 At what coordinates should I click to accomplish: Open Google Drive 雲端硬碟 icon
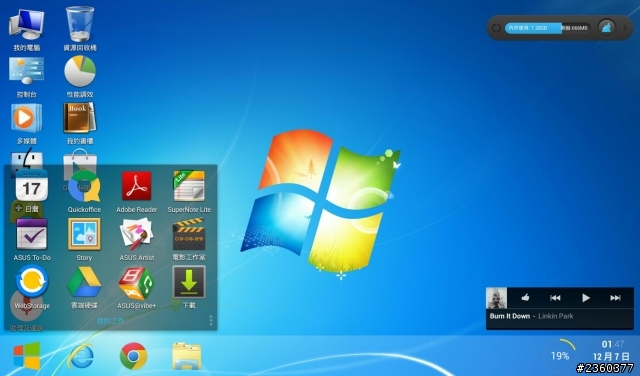(x=84, y=282)
